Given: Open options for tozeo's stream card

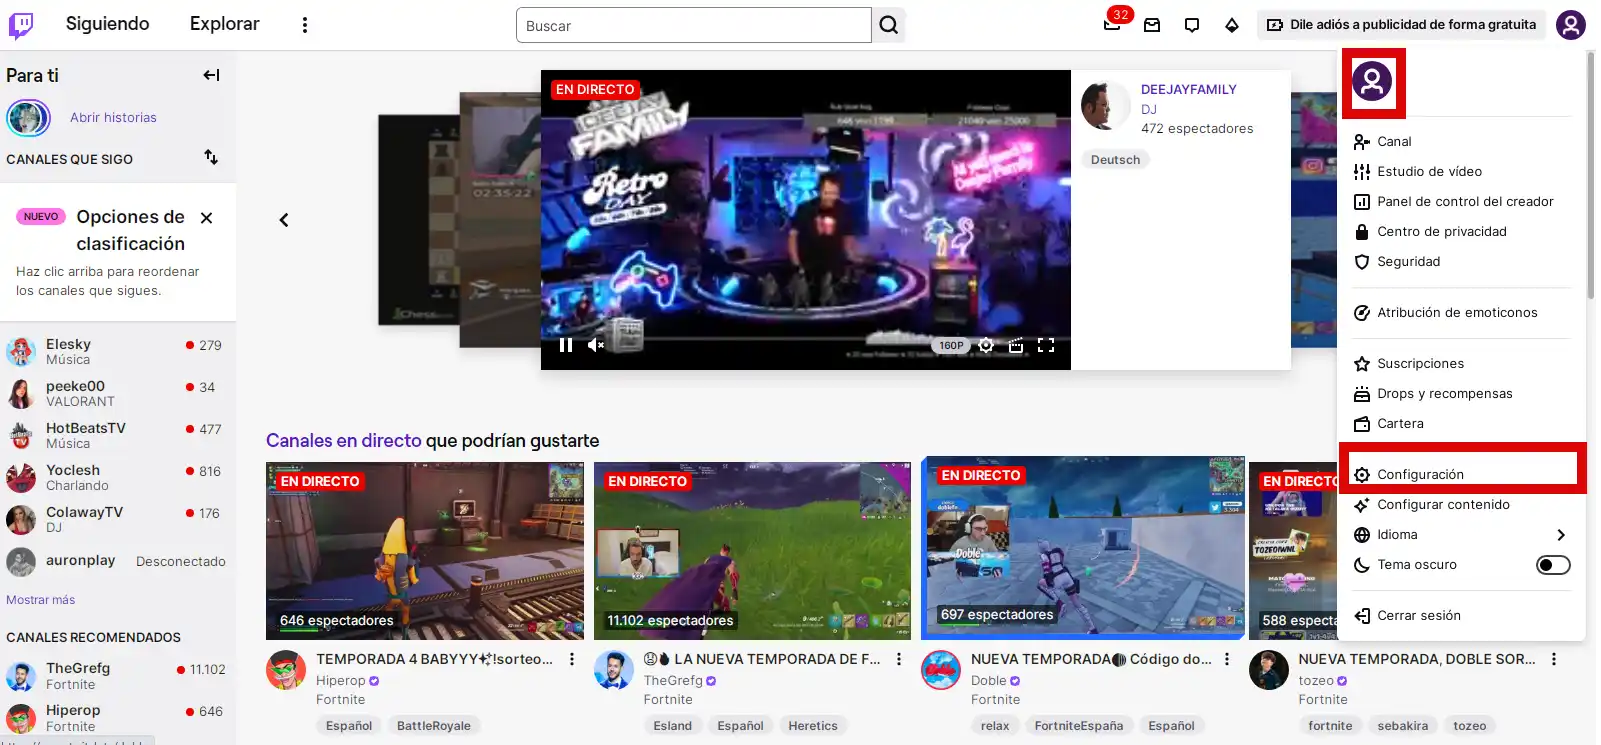Looking at the screenshot, I should click(x=1554, y=659).
